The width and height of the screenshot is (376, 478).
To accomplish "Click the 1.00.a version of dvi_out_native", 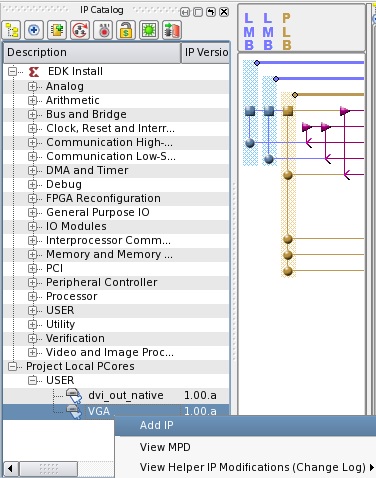I will point(200,396).
